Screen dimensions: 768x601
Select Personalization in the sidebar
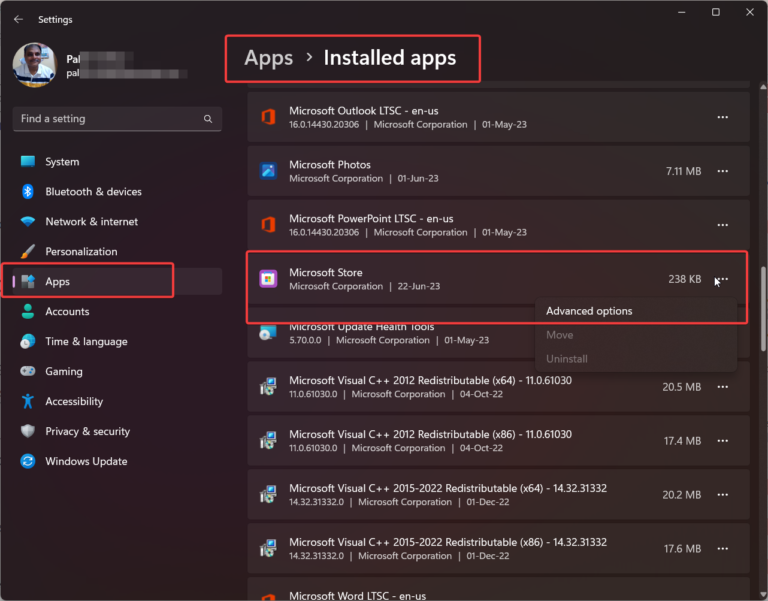pos(117,251)
